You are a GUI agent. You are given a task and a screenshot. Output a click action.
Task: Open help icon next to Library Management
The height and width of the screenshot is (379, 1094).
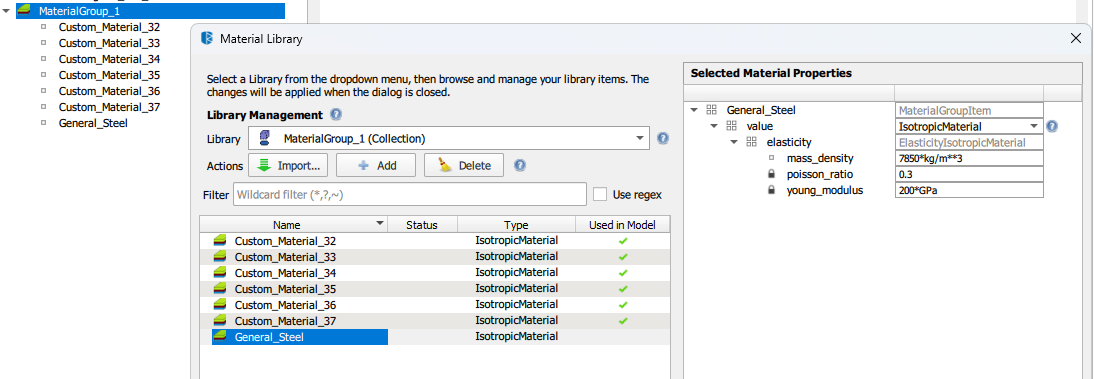(x=336, y=114)
